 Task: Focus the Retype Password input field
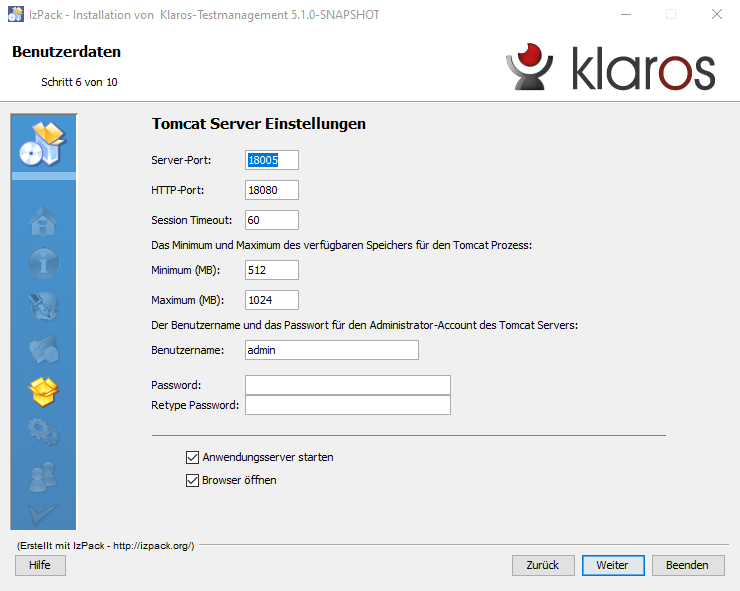point(348,405)
